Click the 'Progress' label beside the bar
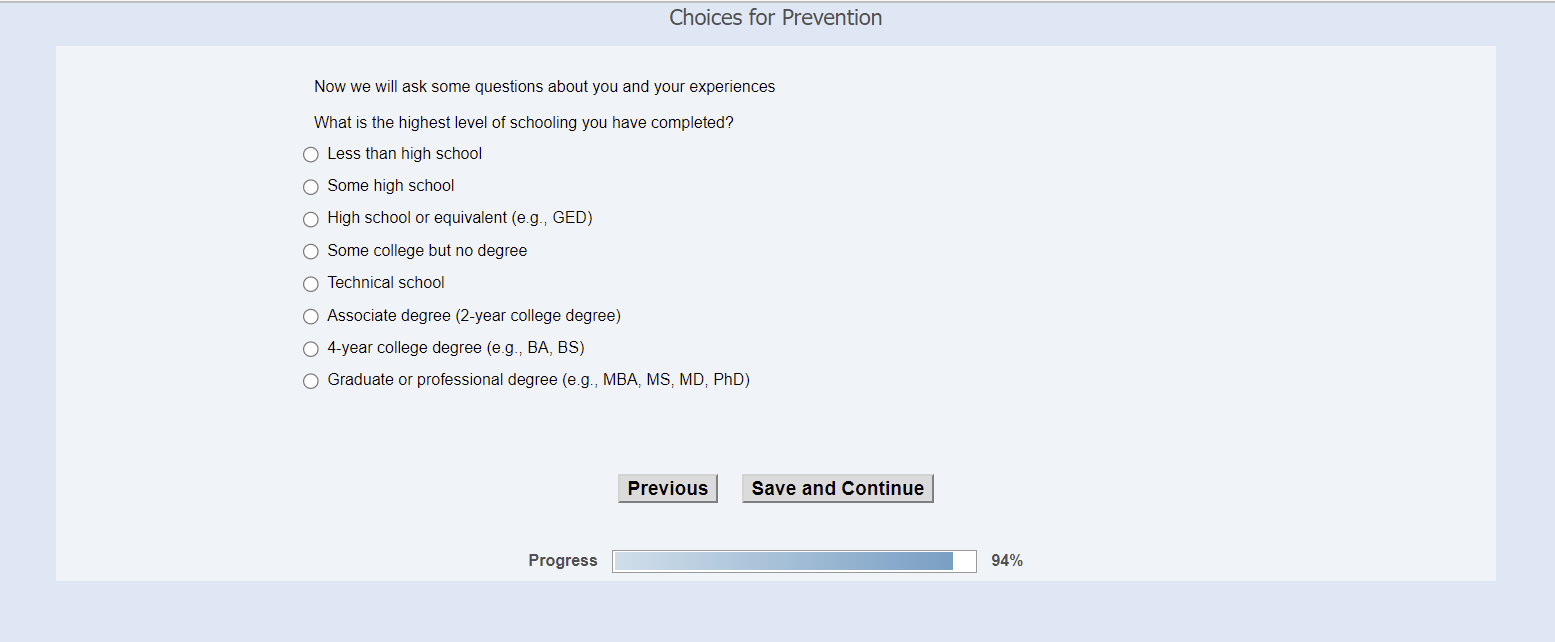The width and height of the screenshot is (1555, 642). (562, 561)
